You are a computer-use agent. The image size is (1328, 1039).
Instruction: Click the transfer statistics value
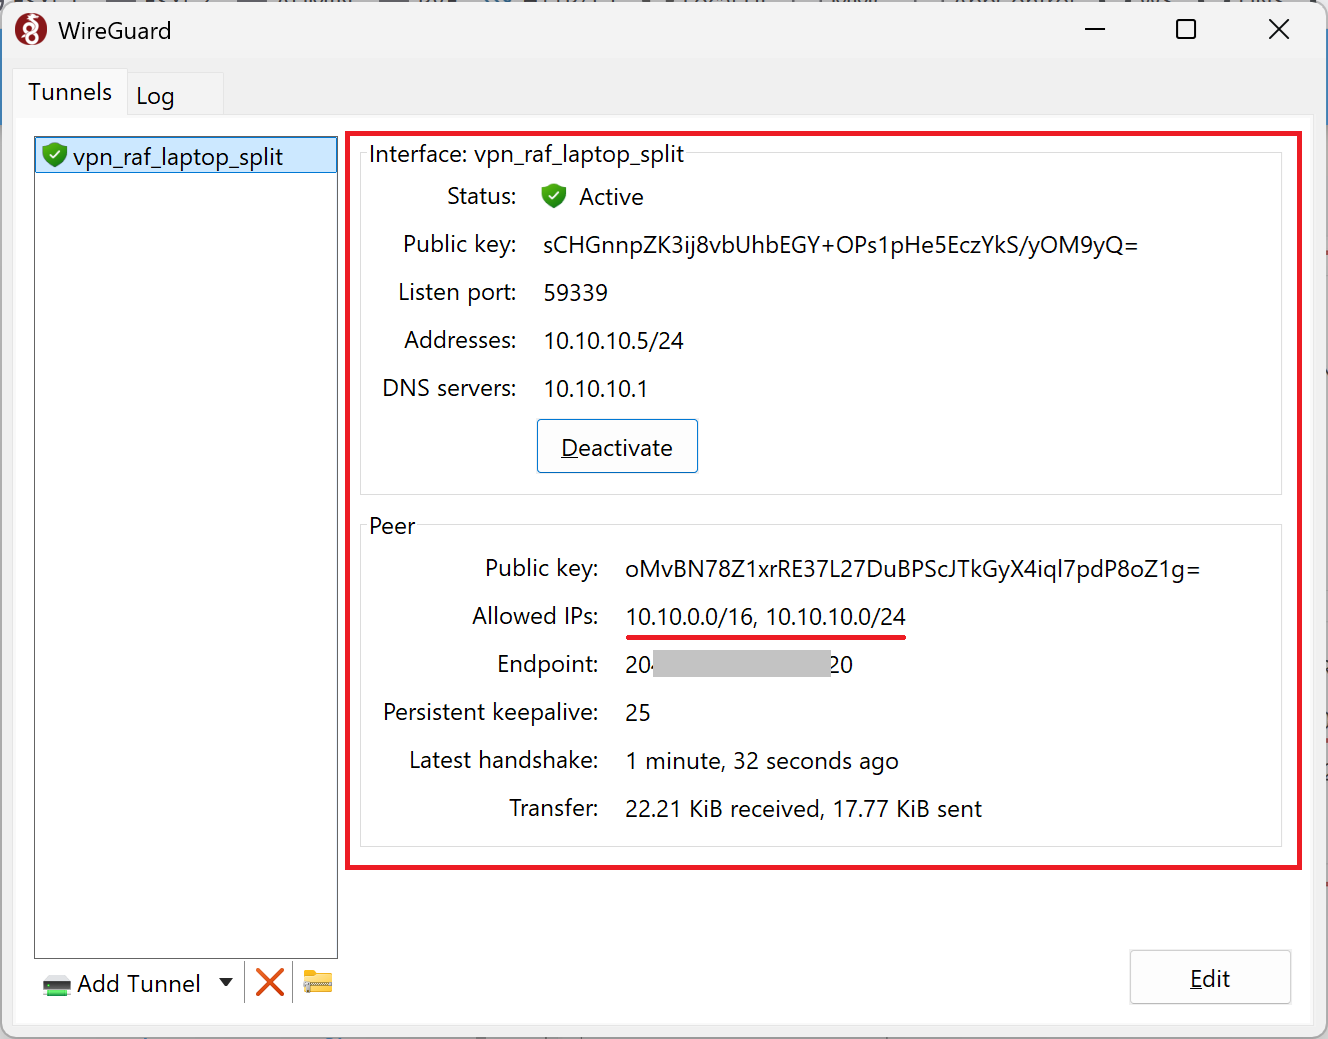pos(804,809)
